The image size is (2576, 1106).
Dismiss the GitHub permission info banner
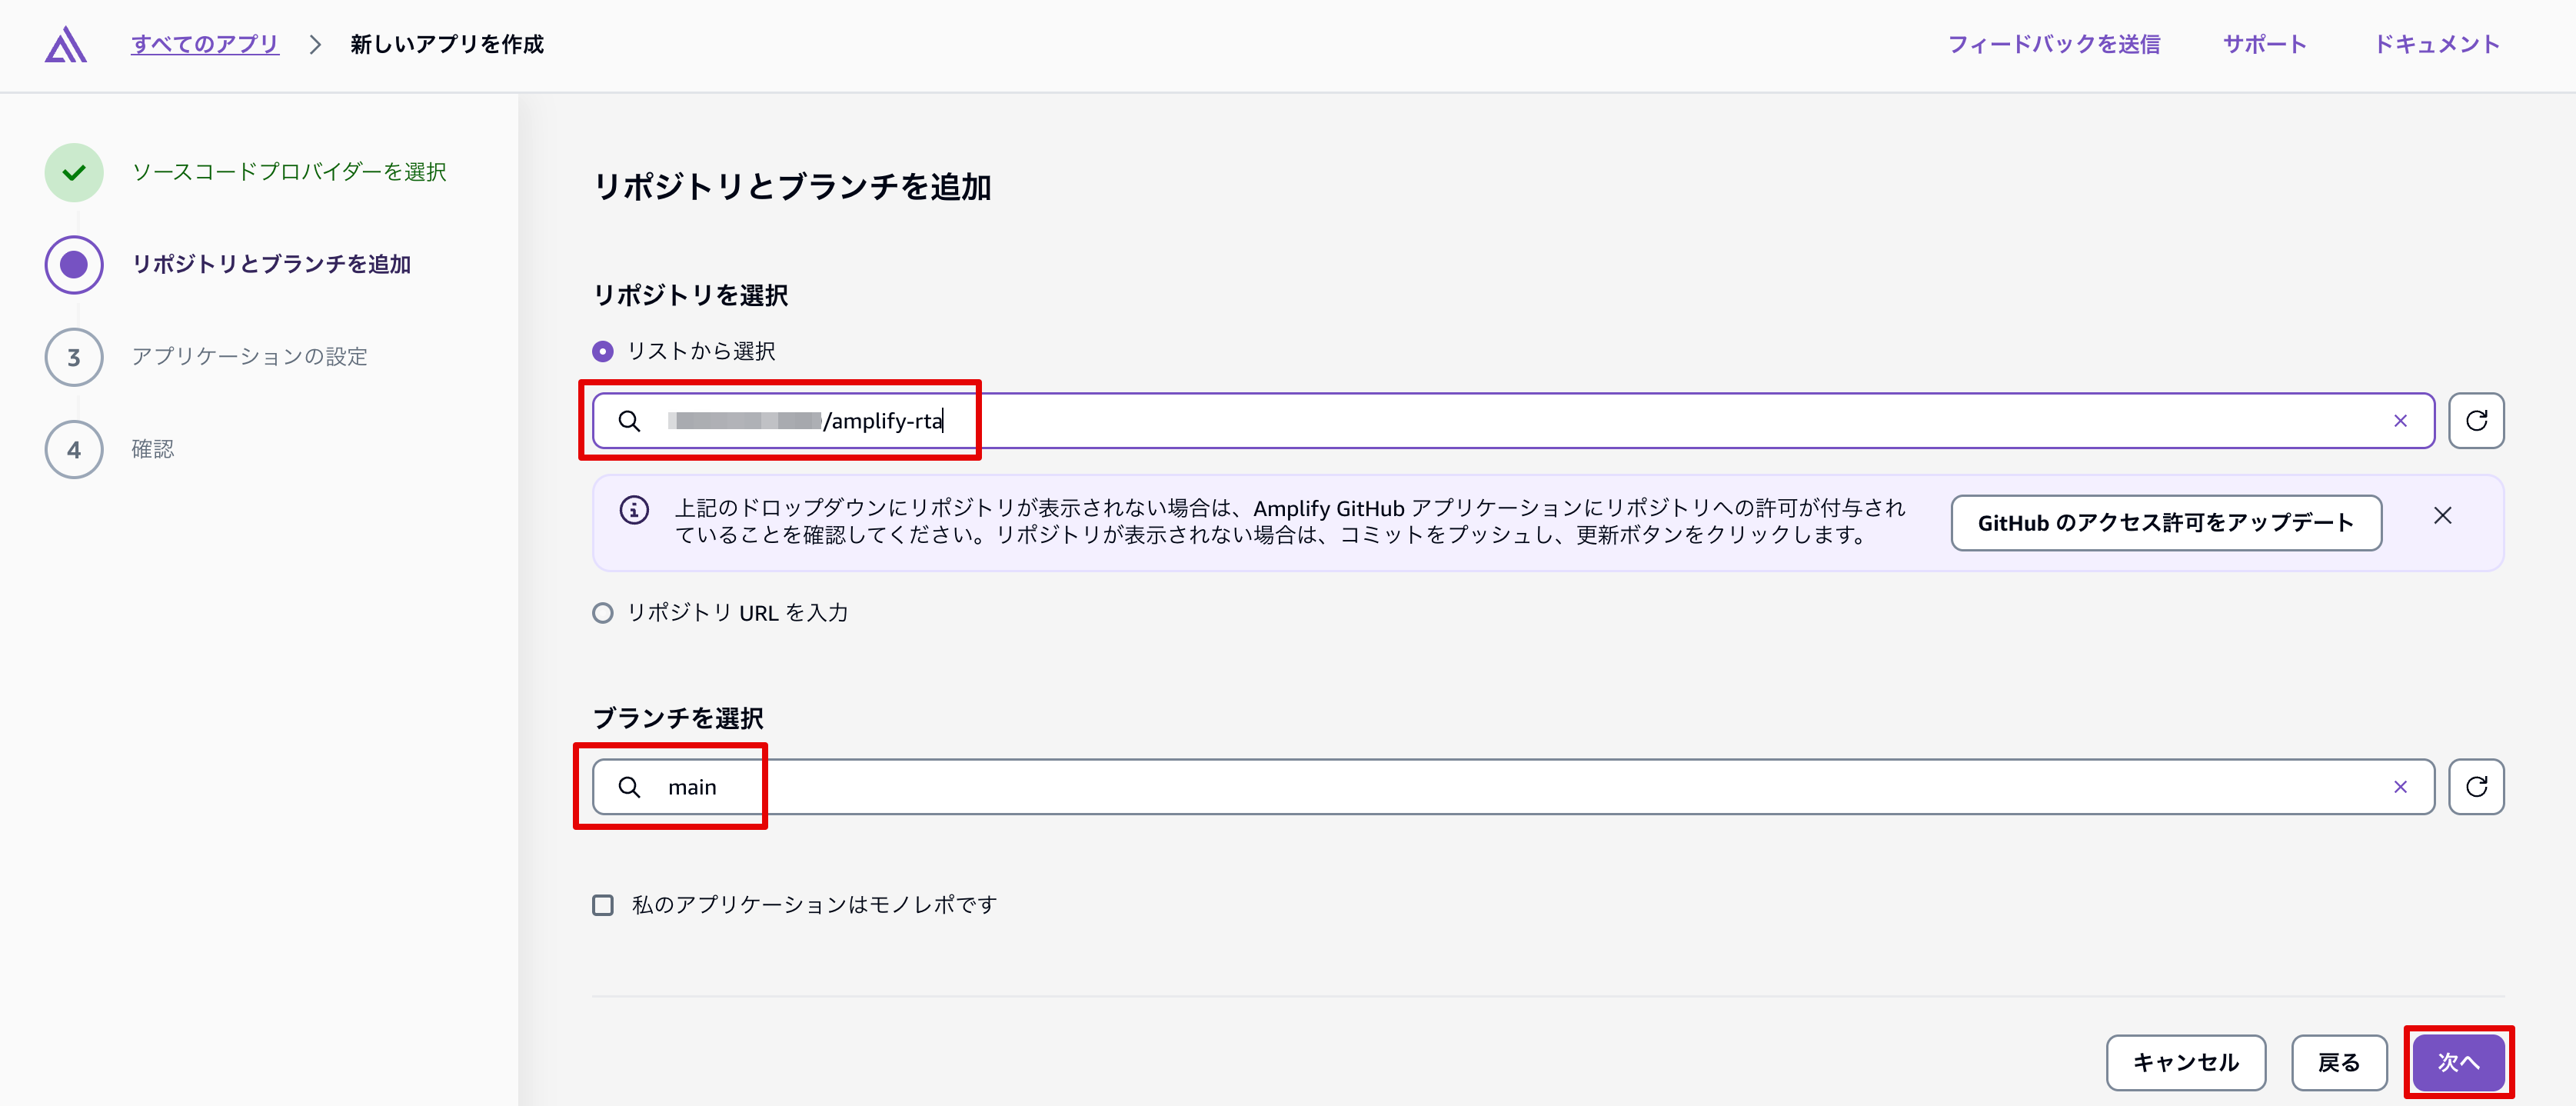pos(2442,516)
